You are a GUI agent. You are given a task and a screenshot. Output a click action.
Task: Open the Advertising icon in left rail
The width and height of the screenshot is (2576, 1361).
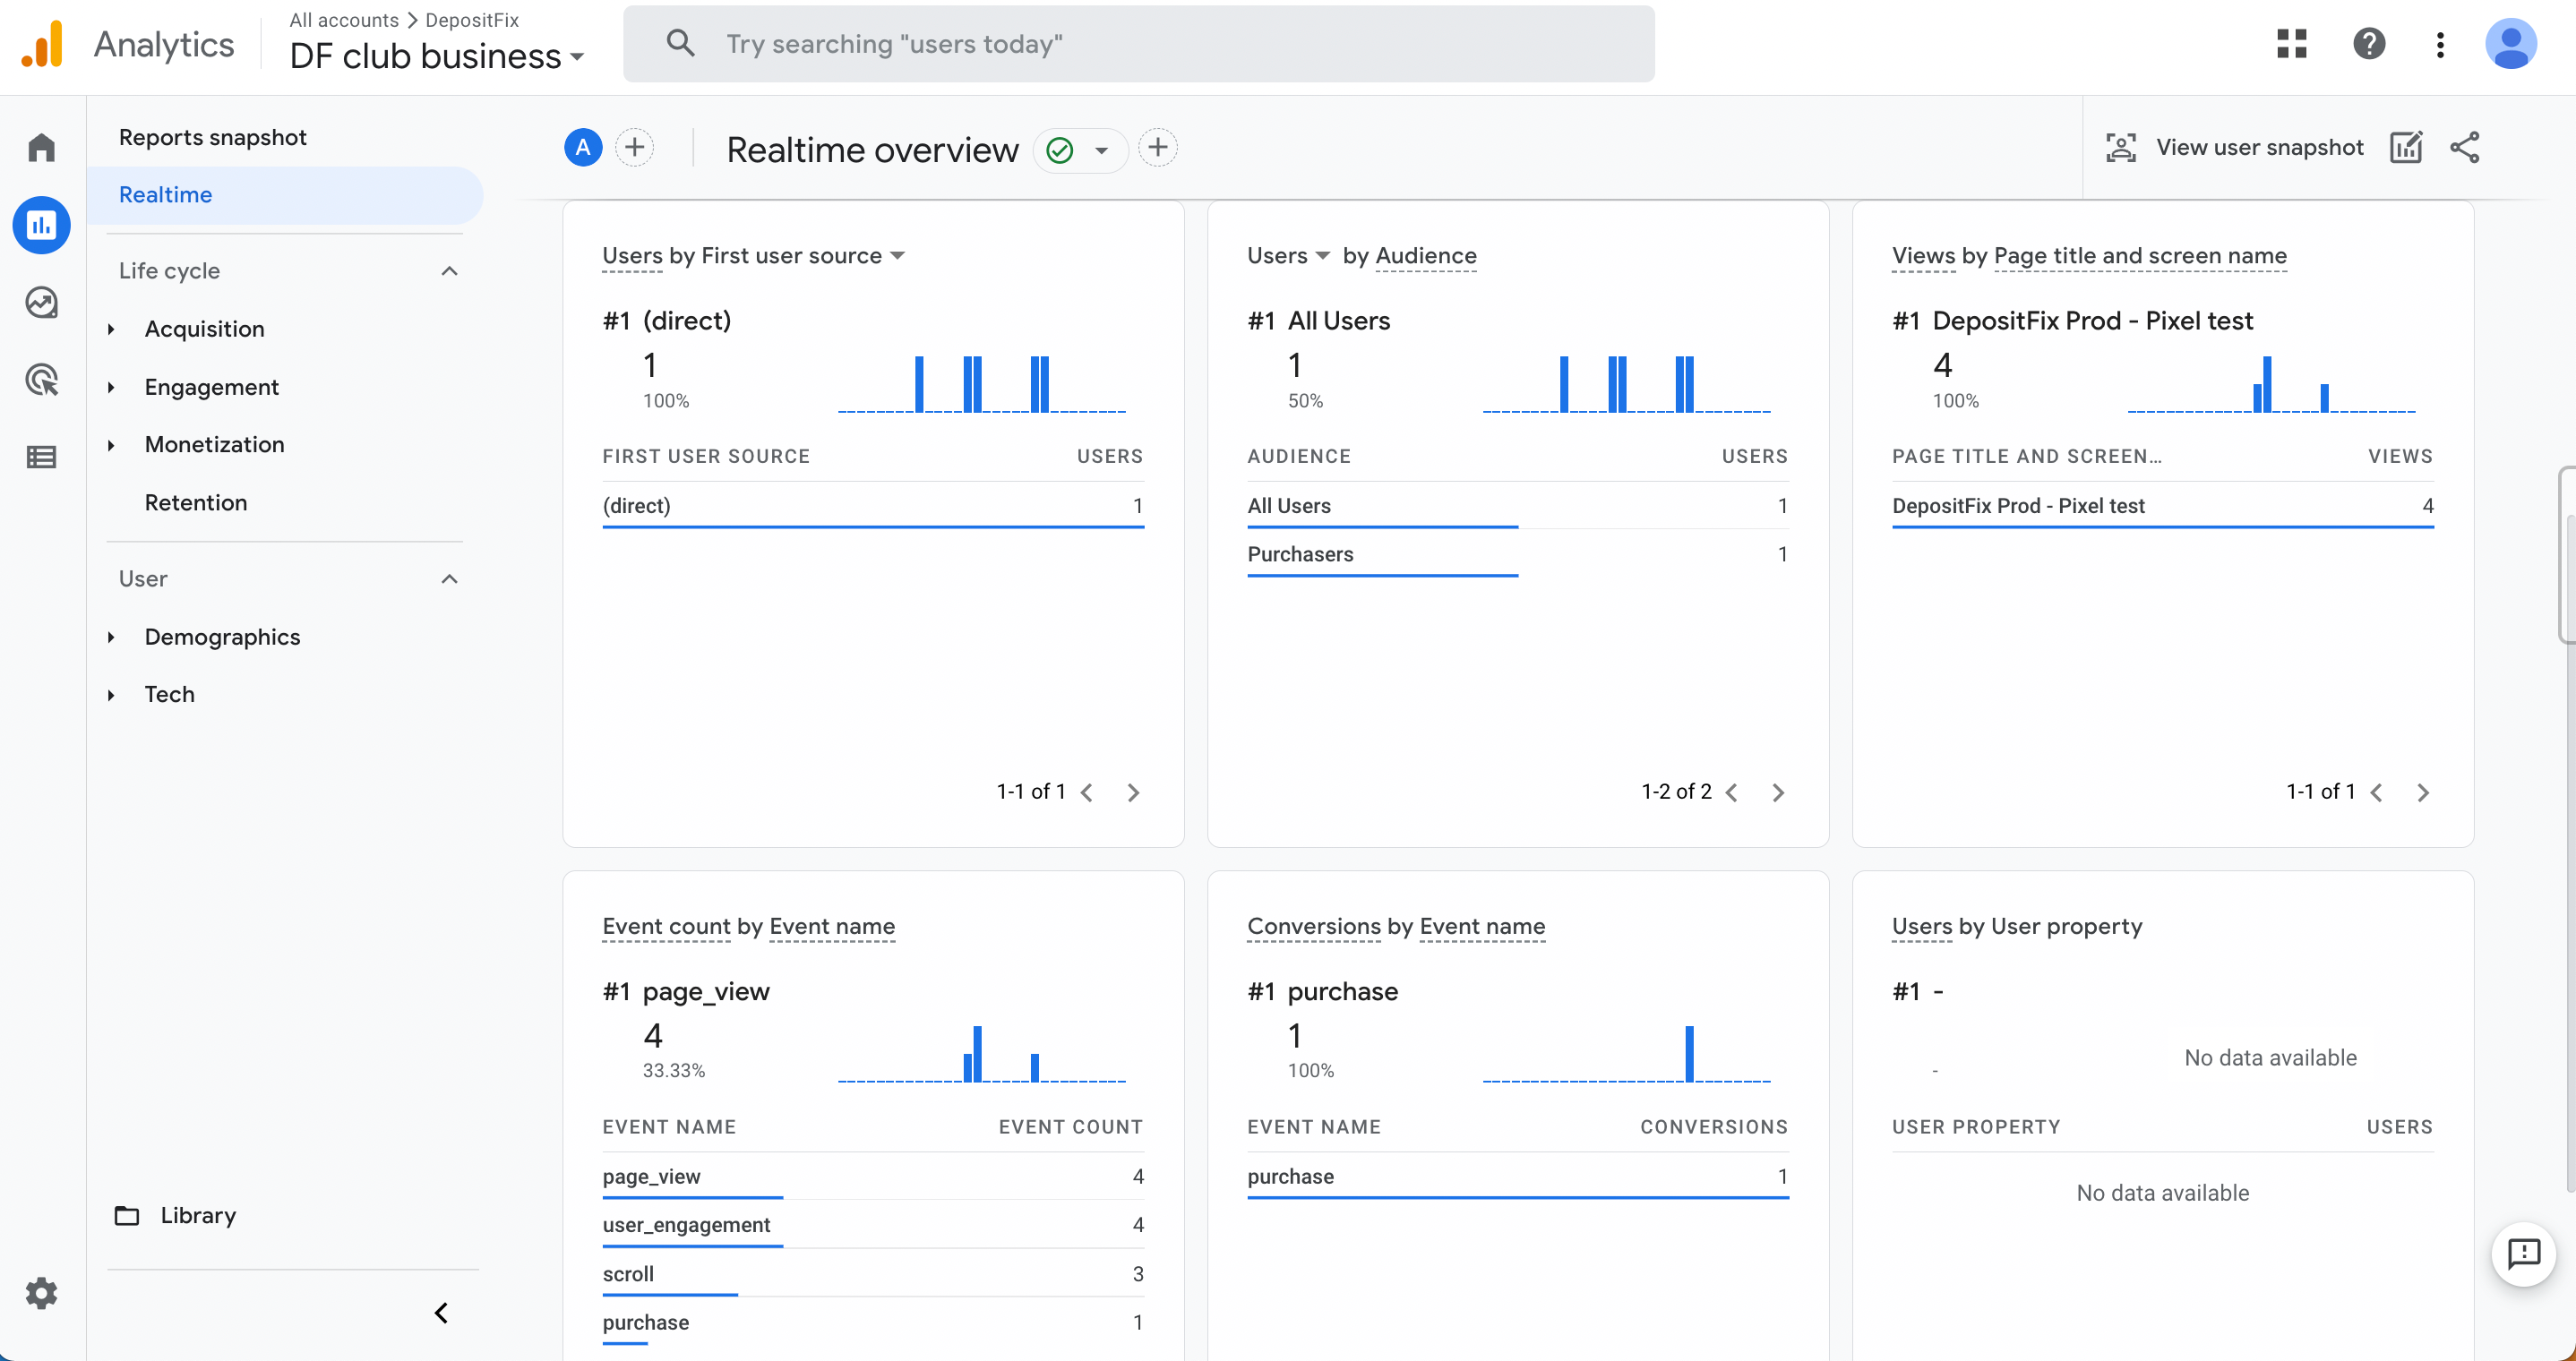point(41,380)
